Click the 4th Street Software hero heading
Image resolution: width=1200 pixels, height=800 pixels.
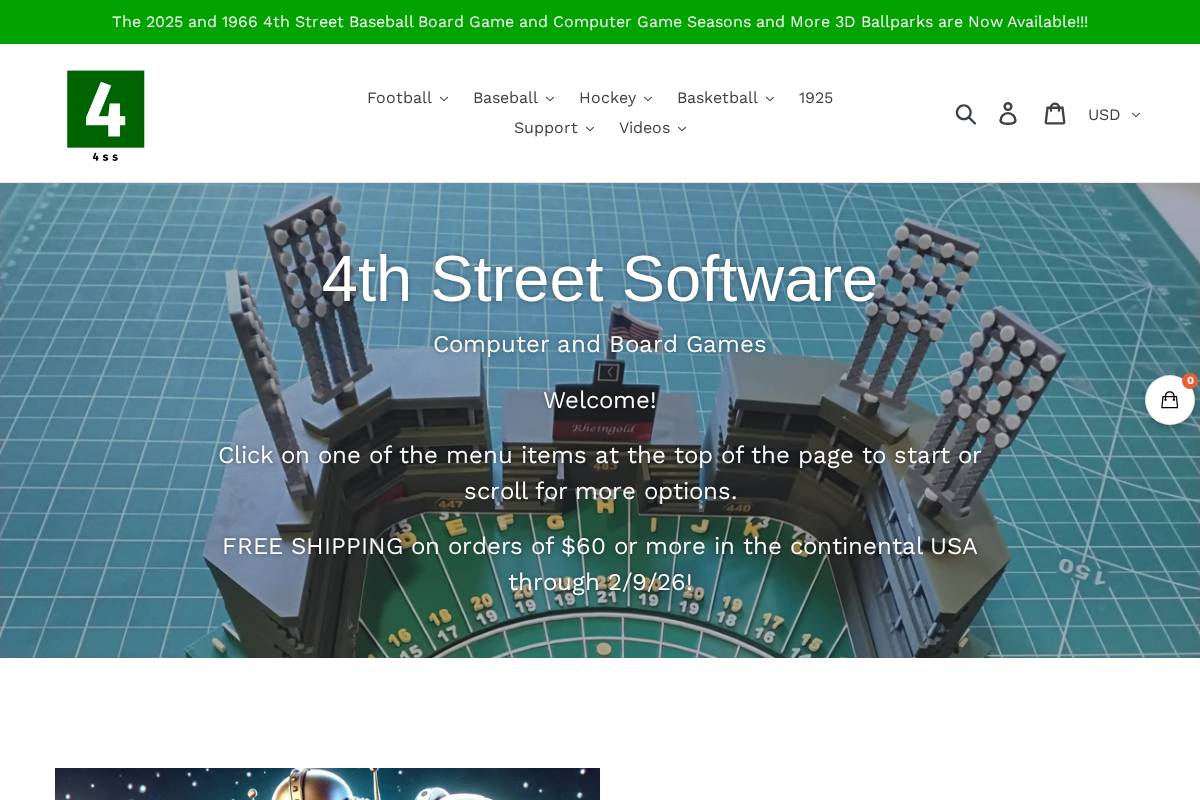[600, 280]
